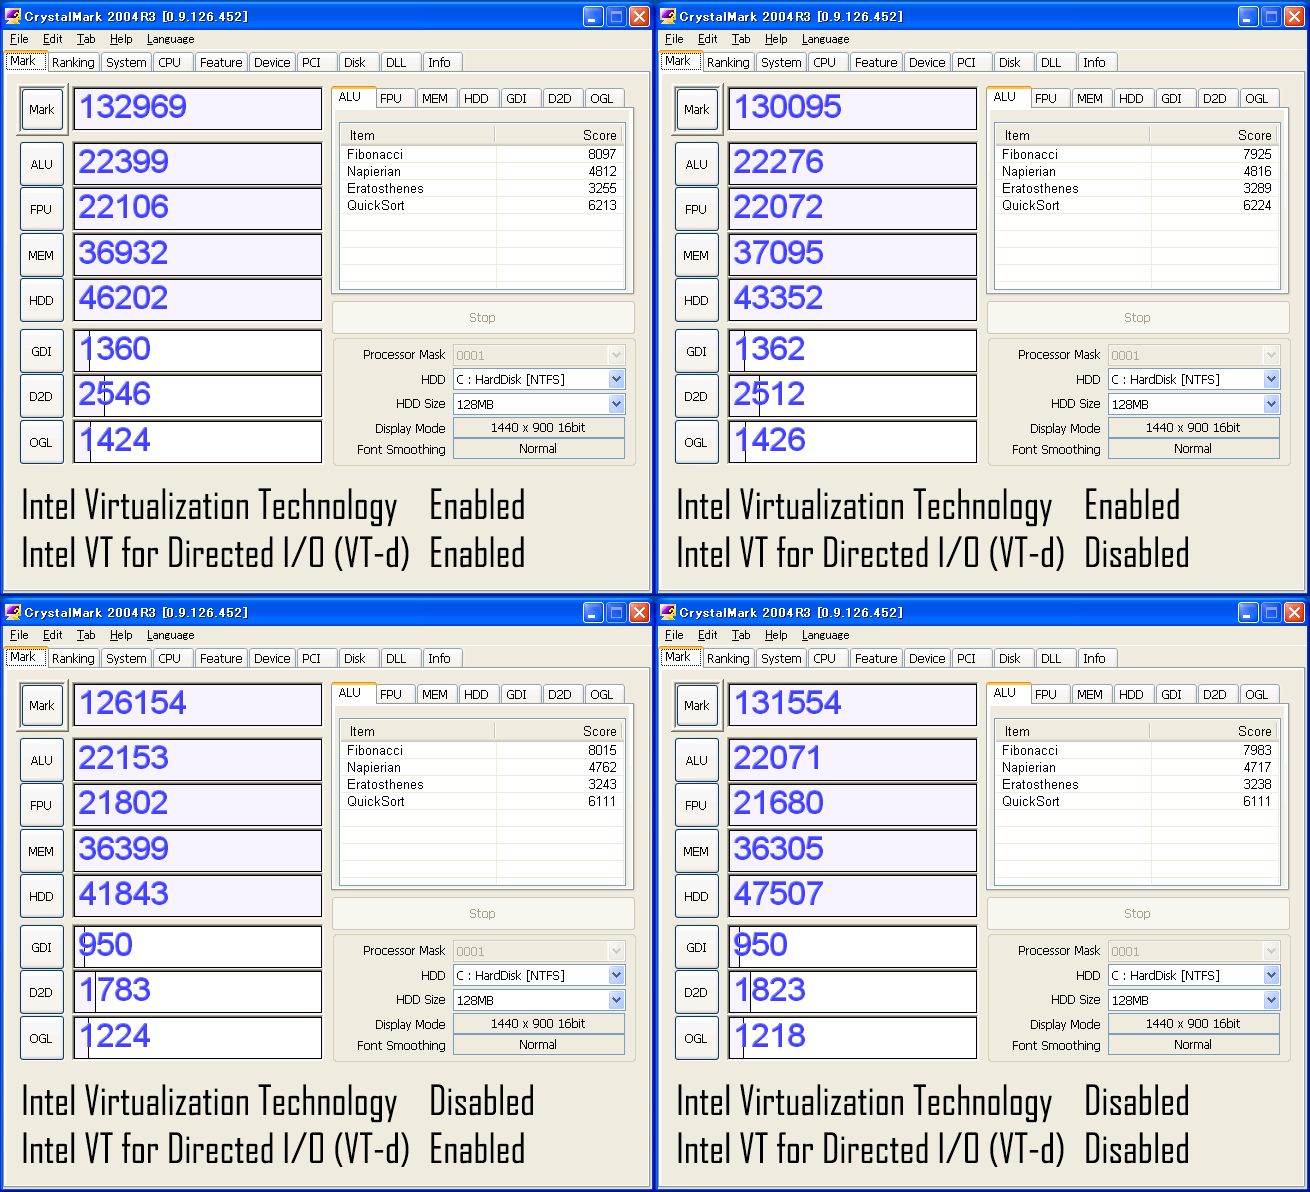The image size is (1310, 1192).
Task: Open HDD Size dropdown in the 126154 window
Action: point(616,1000)
